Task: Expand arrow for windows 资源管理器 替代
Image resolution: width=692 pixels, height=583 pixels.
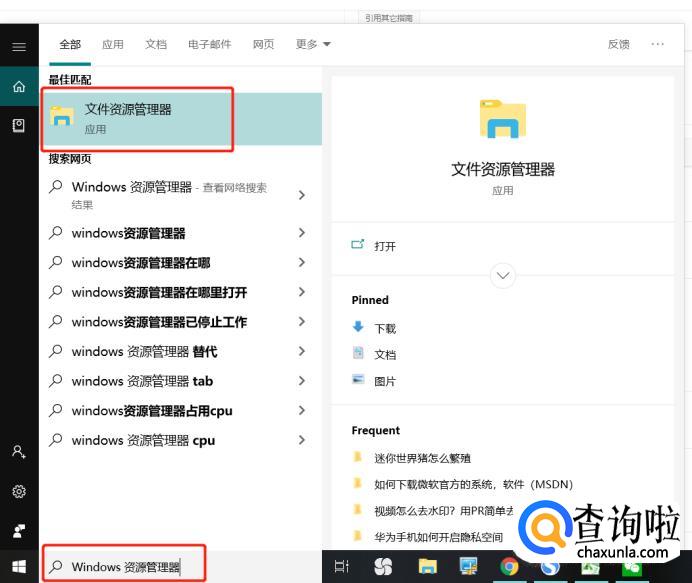Action: (302, 351)
